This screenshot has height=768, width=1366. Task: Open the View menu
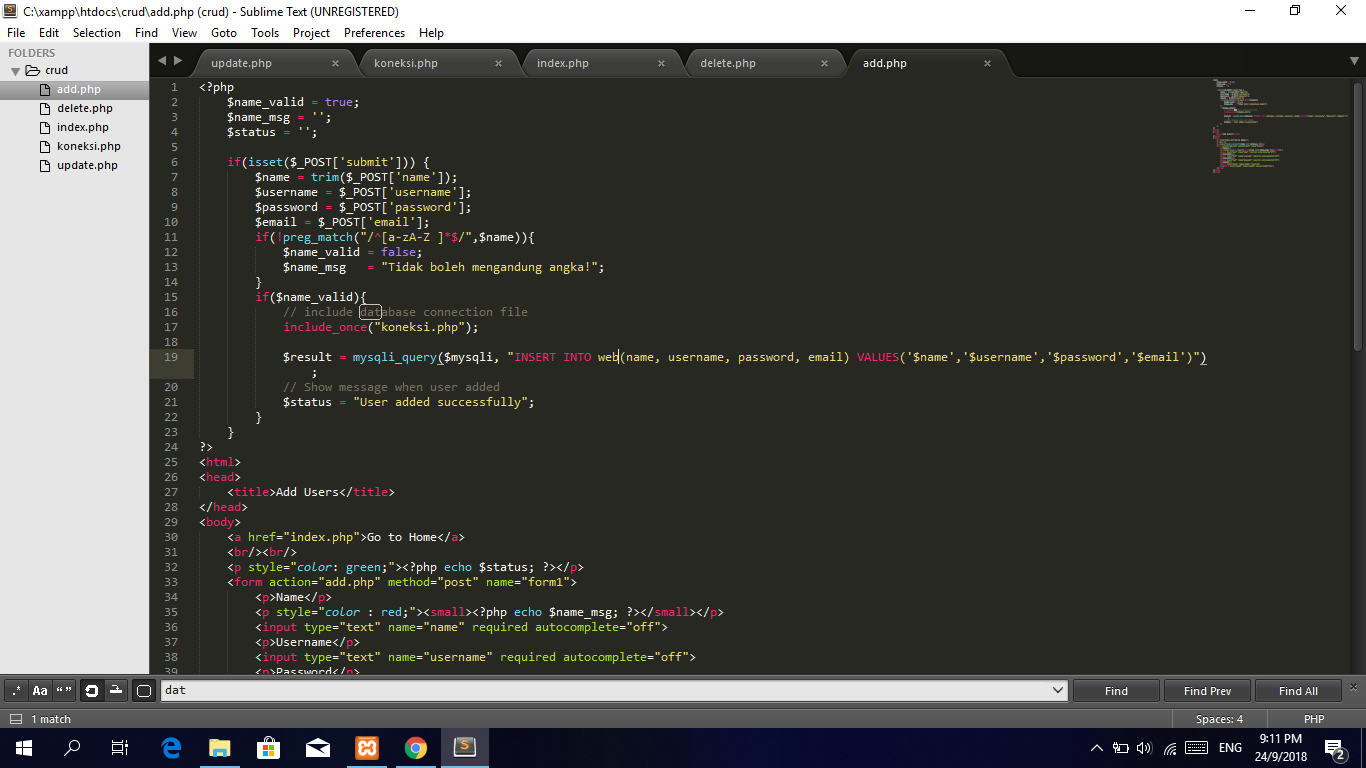(x=184, y=32)
